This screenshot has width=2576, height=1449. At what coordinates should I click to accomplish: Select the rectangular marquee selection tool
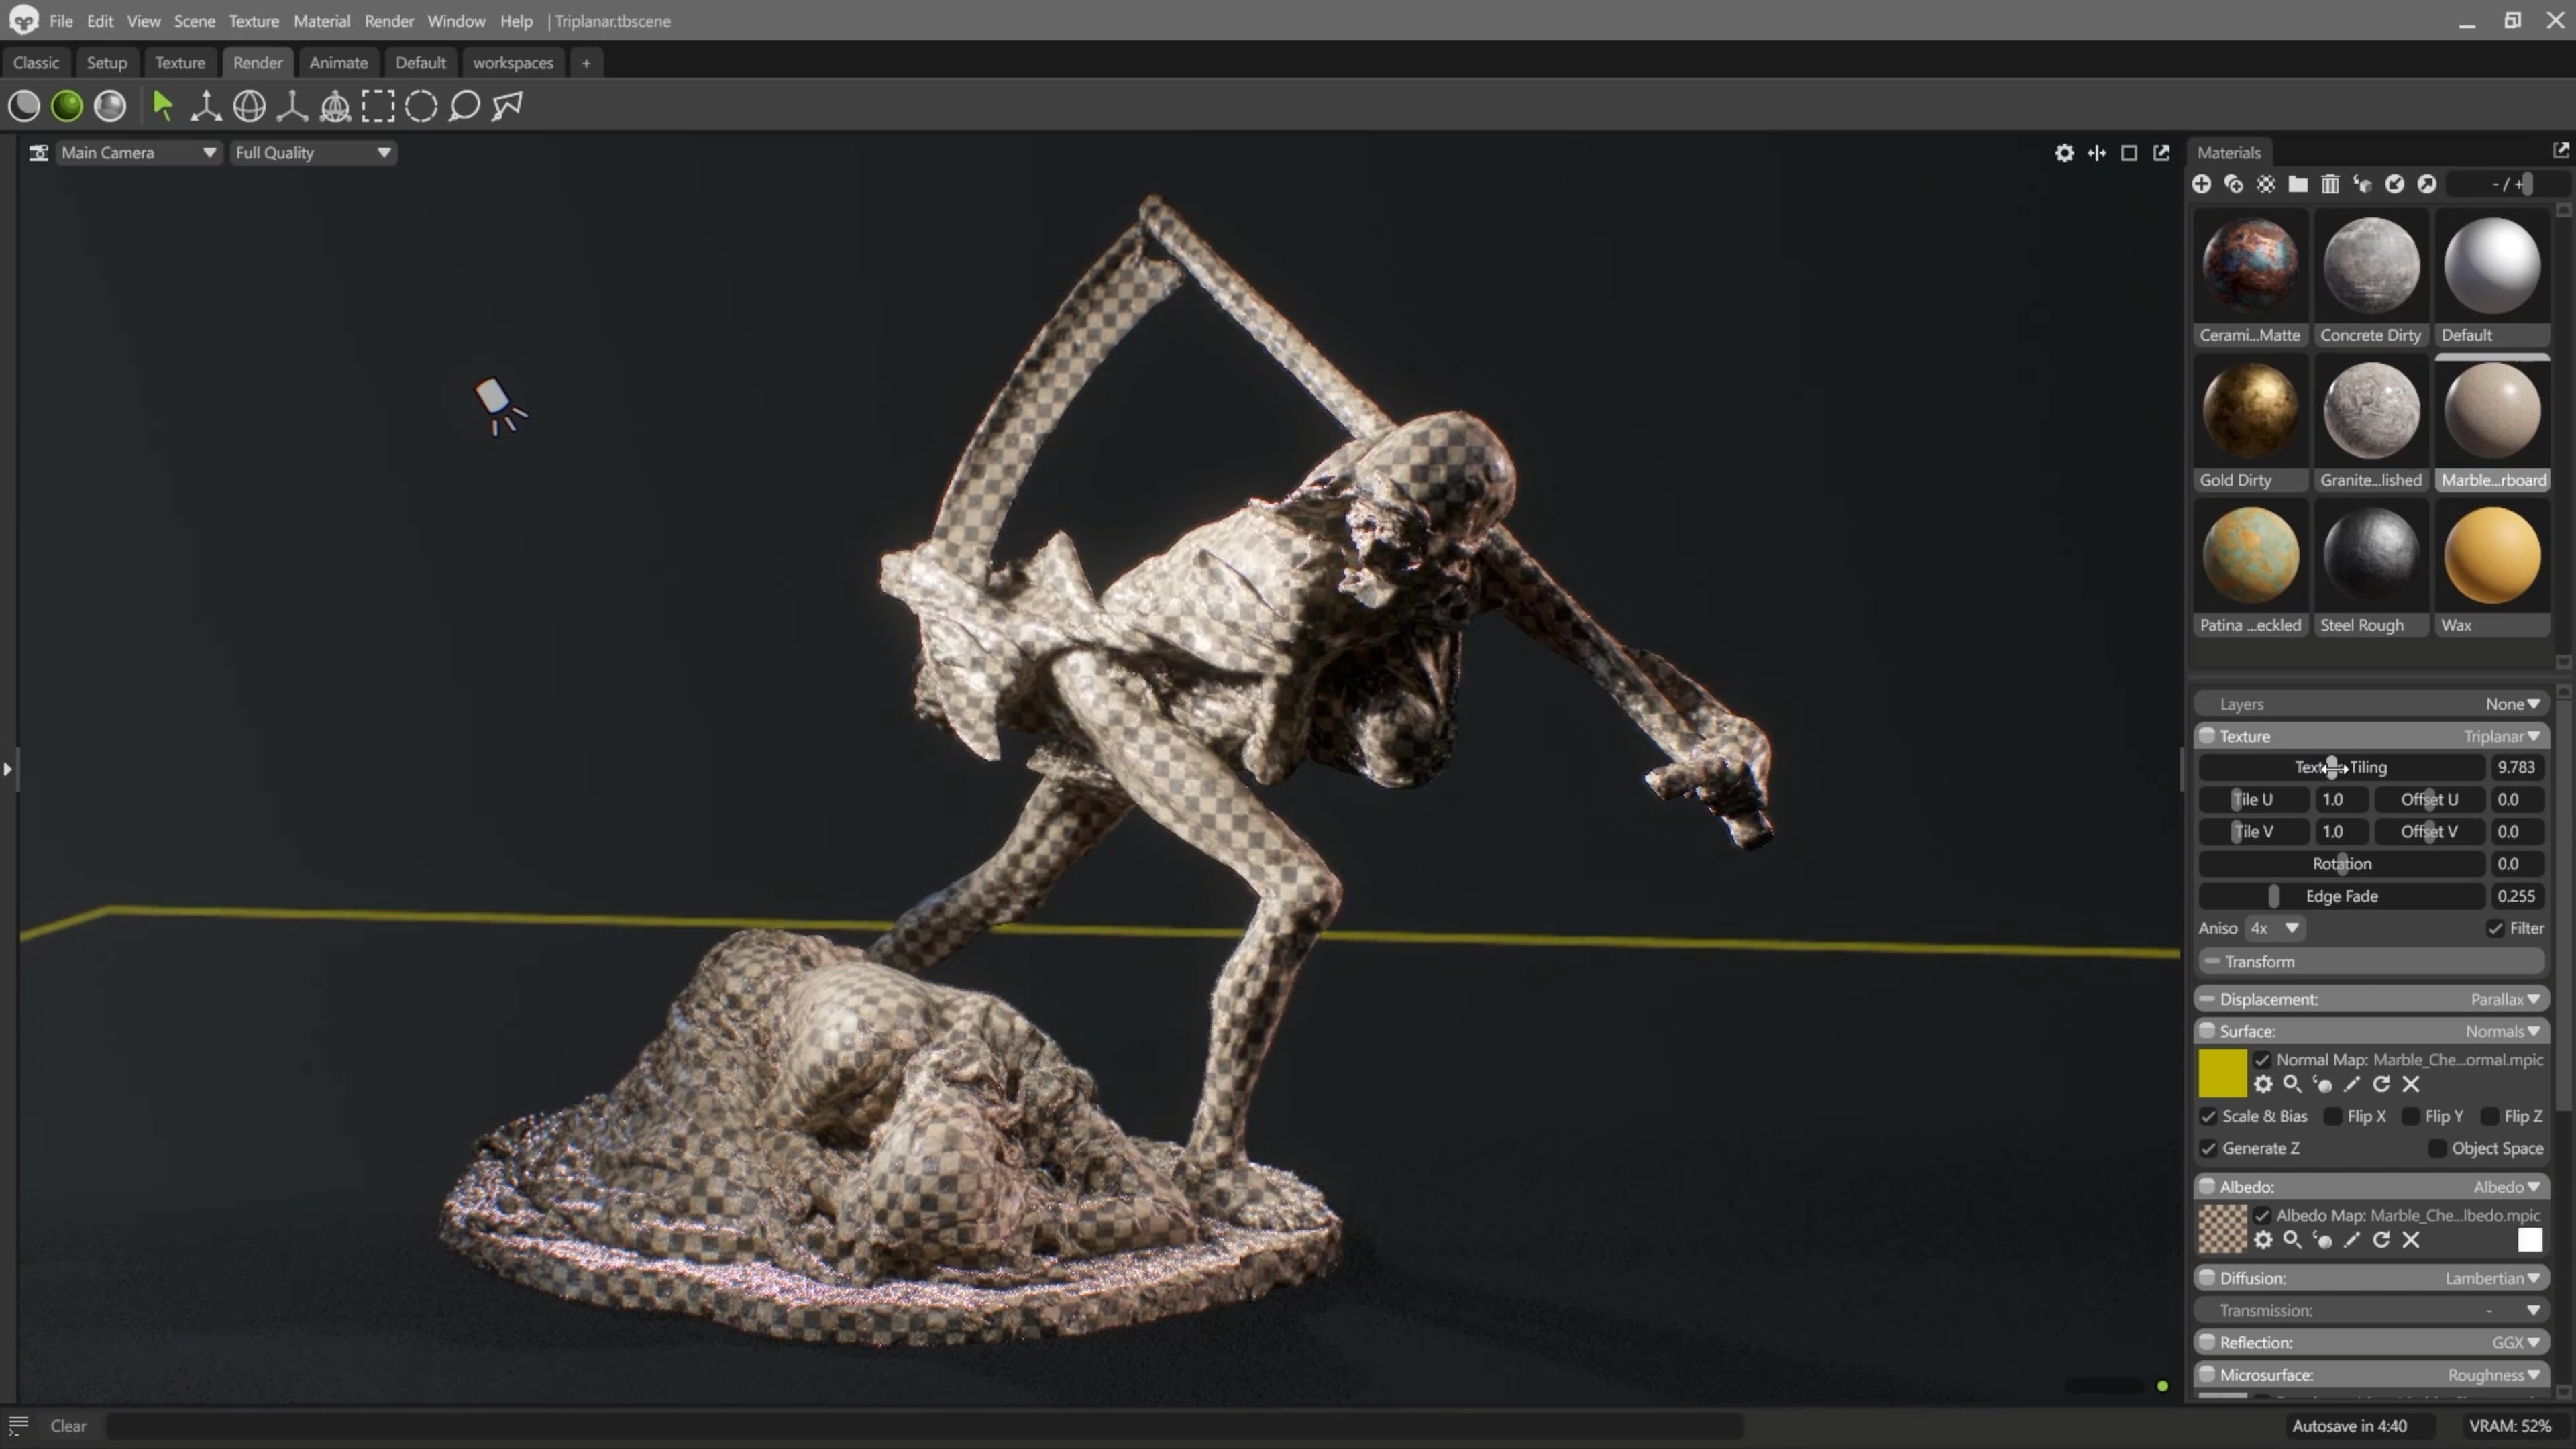point(378,106)
